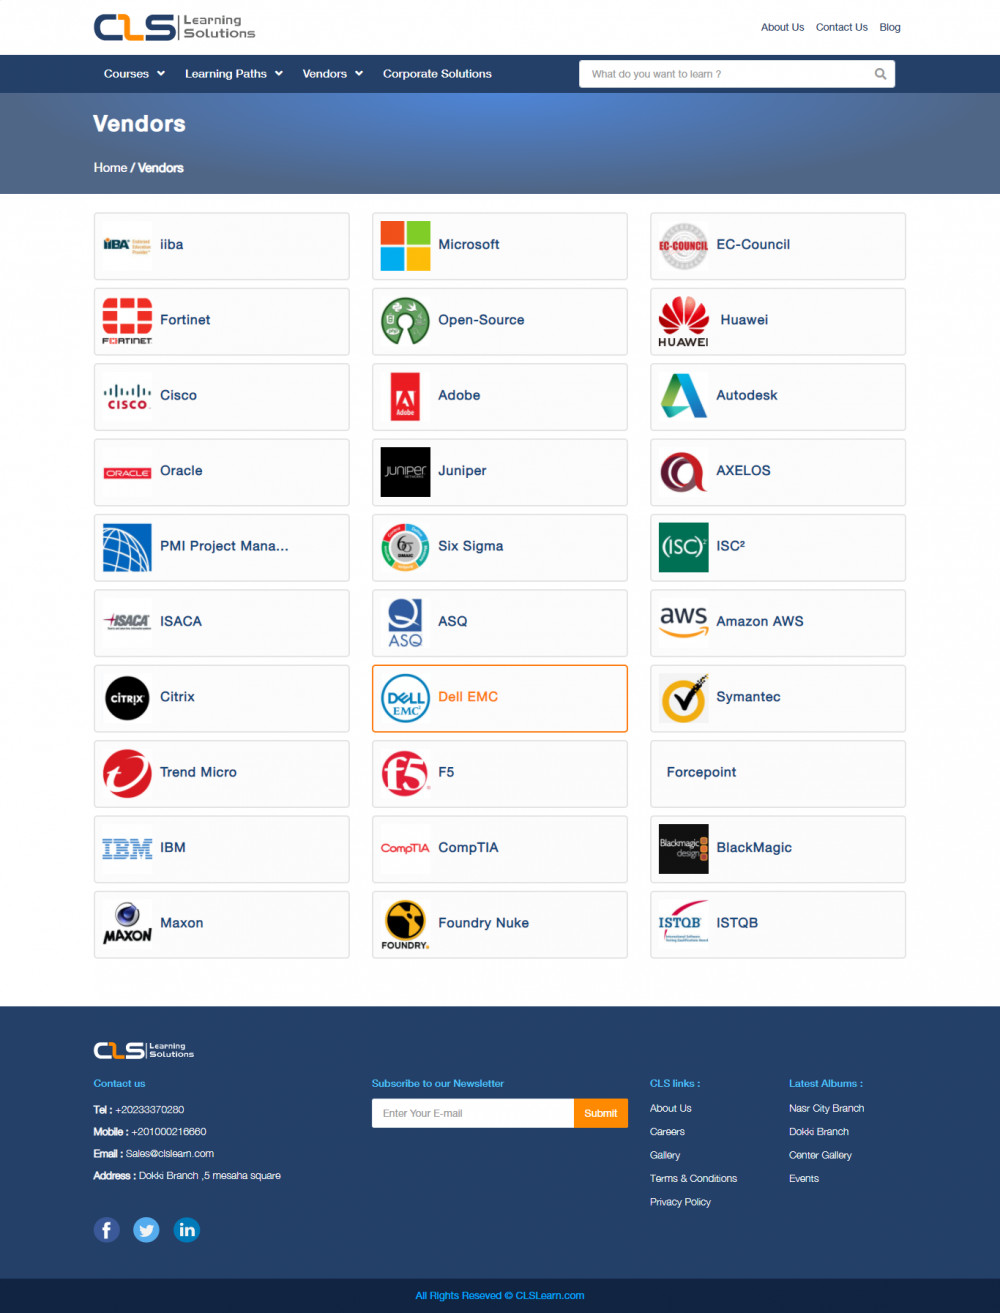Open the Corporate Solutions menu item
1000x1313 pixels.
coord(437,74)
